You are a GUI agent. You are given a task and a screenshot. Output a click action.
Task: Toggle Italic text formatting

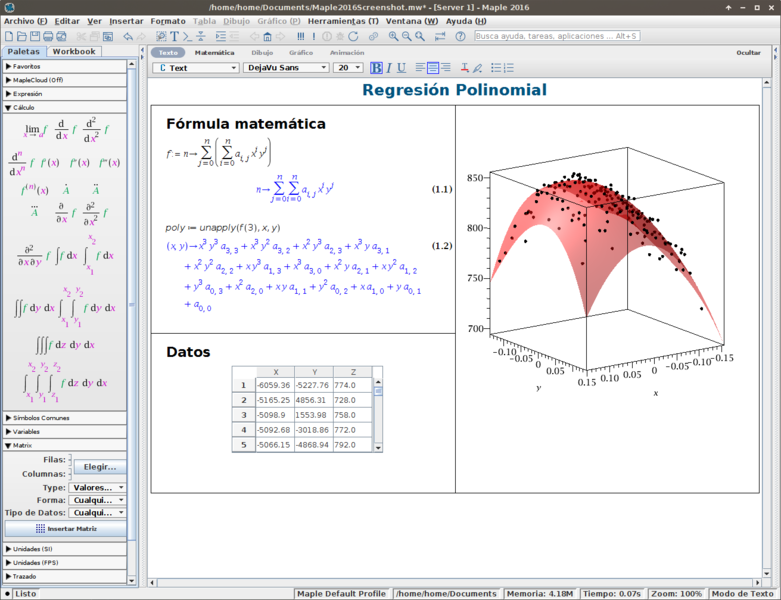389,68
